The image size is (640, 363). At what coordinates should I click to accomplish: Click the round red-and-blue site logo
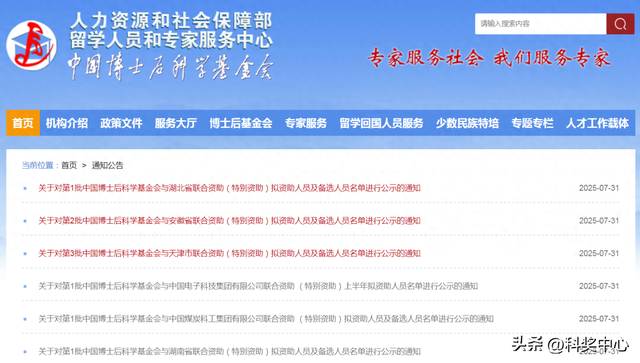31,45
